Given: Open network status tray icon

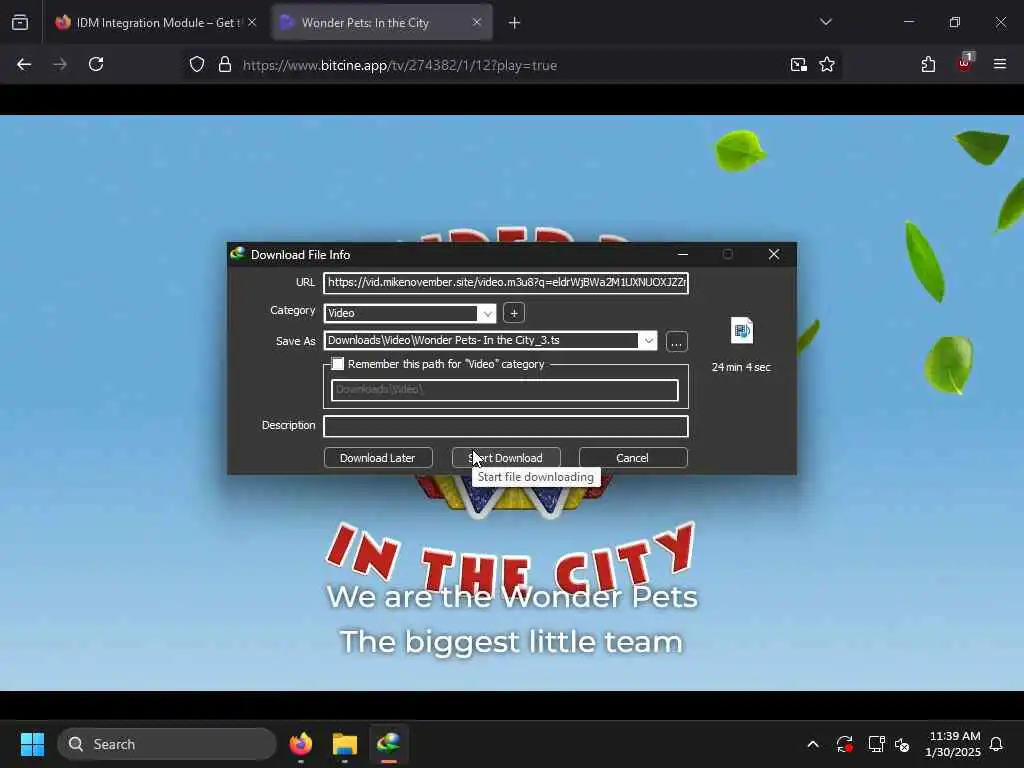Looking at the screenshot, I should [876, 744].
